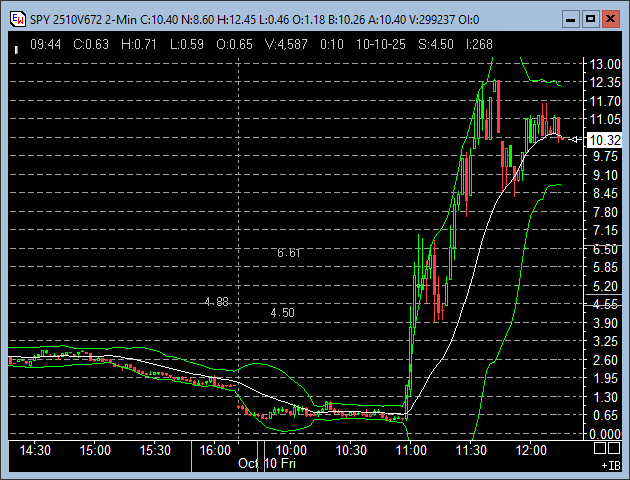This screenshot has height=480, width=630.
Task: Click the 11:00 time axis label
Action: pos(411,450)
